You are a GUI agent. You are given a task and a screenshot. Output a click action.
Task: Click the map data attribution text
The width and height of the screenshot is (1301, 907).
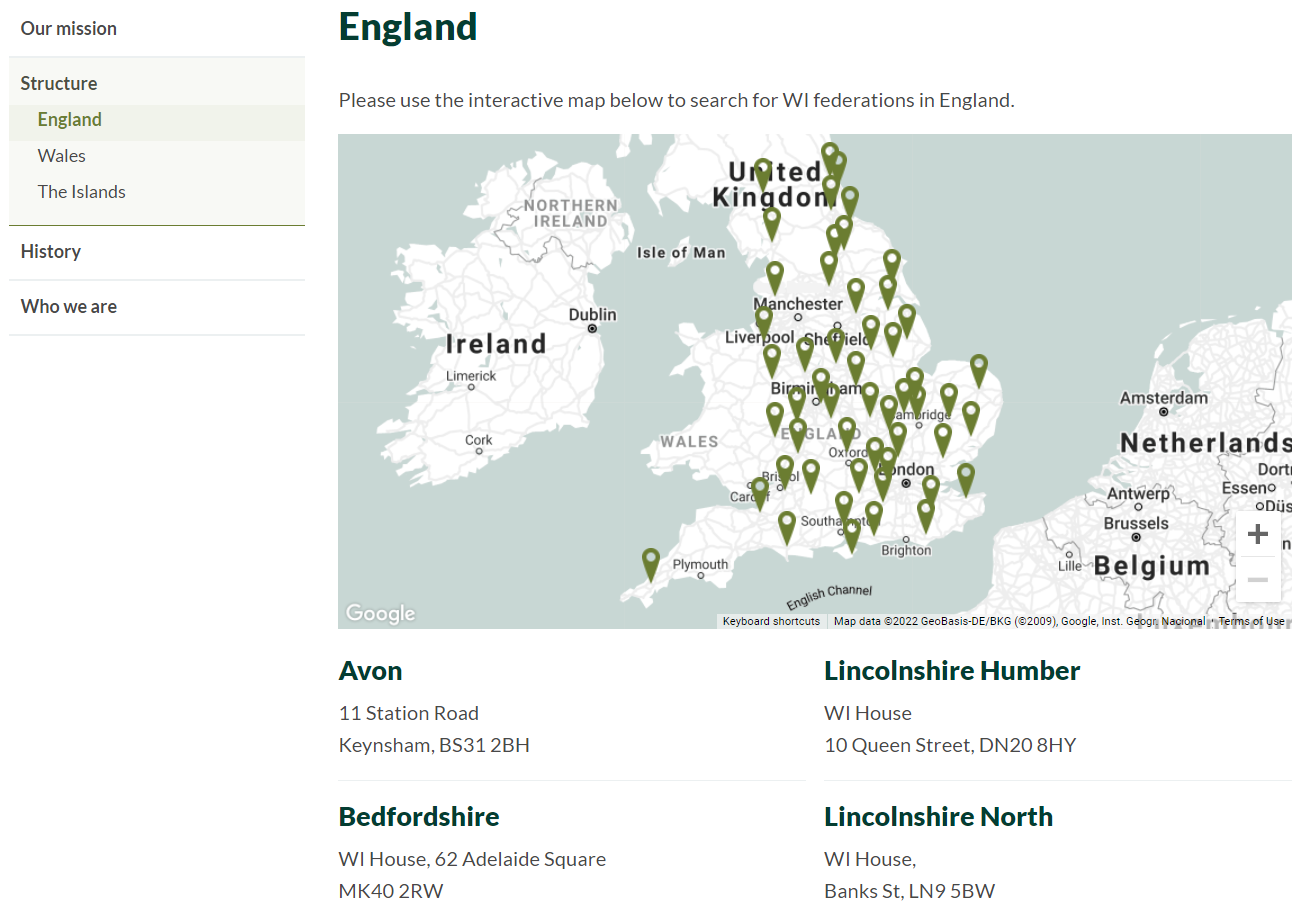[1019, 621]
